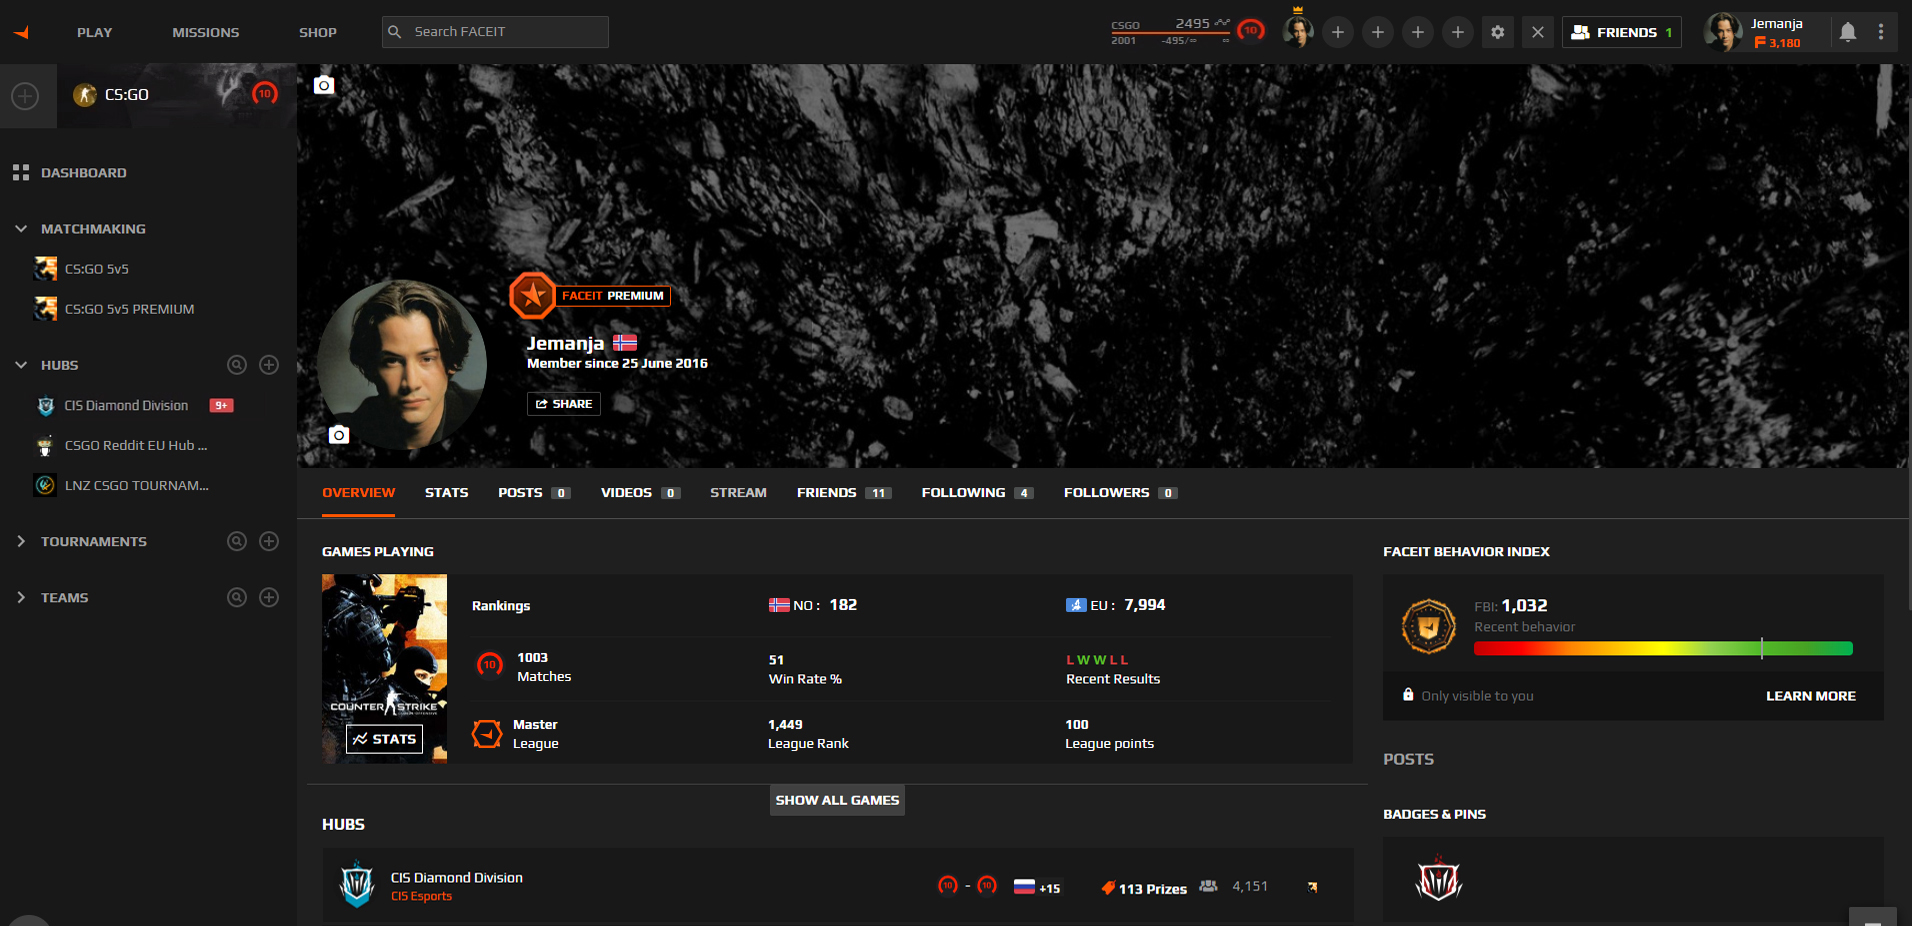Click the CIS Diamond Division hub logo
Screen dimensions: 1912x926
click(x=357, y=885)
